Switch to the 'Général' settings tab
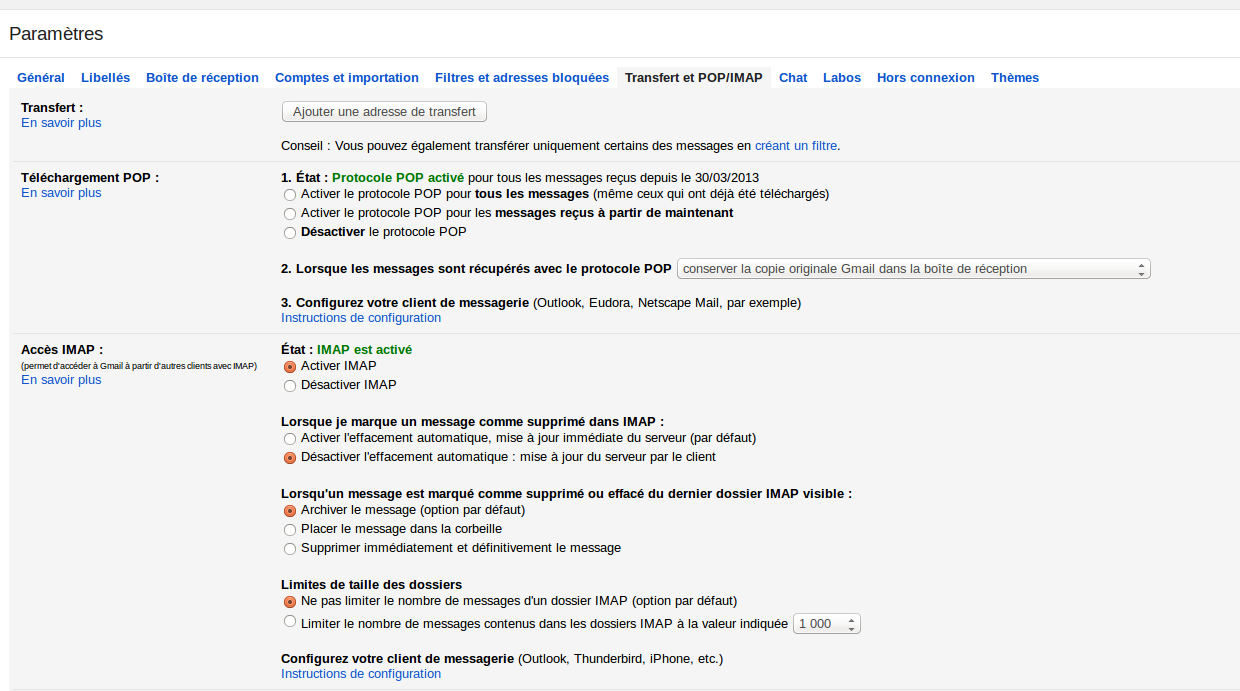 point(41,78)
